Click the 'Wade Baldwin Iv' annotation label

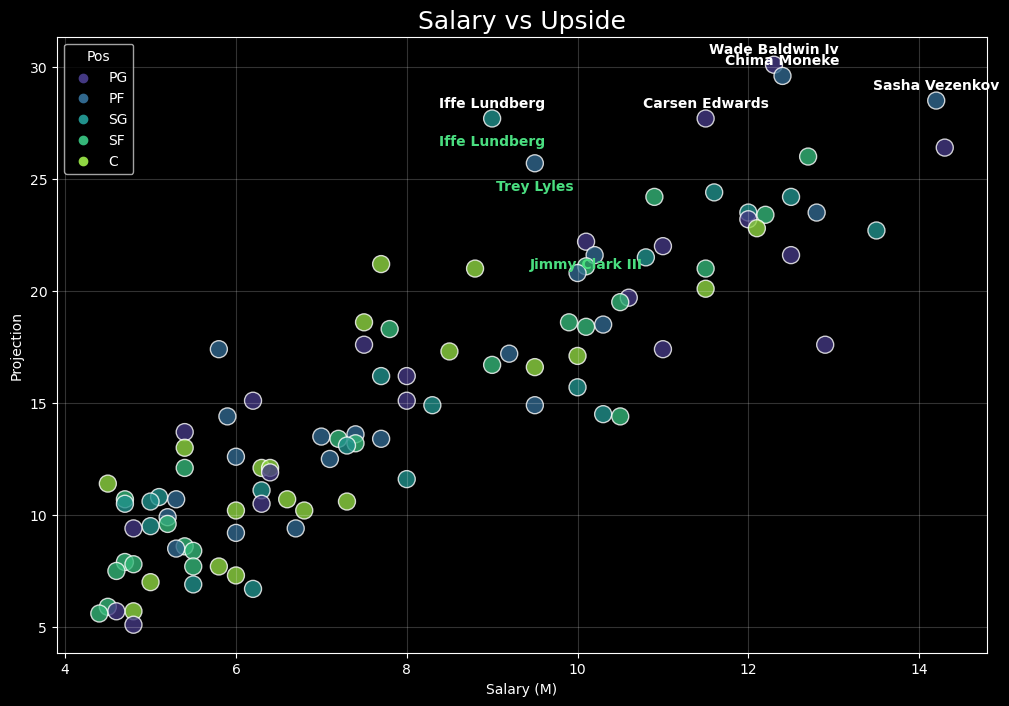(x=773, y=50)
